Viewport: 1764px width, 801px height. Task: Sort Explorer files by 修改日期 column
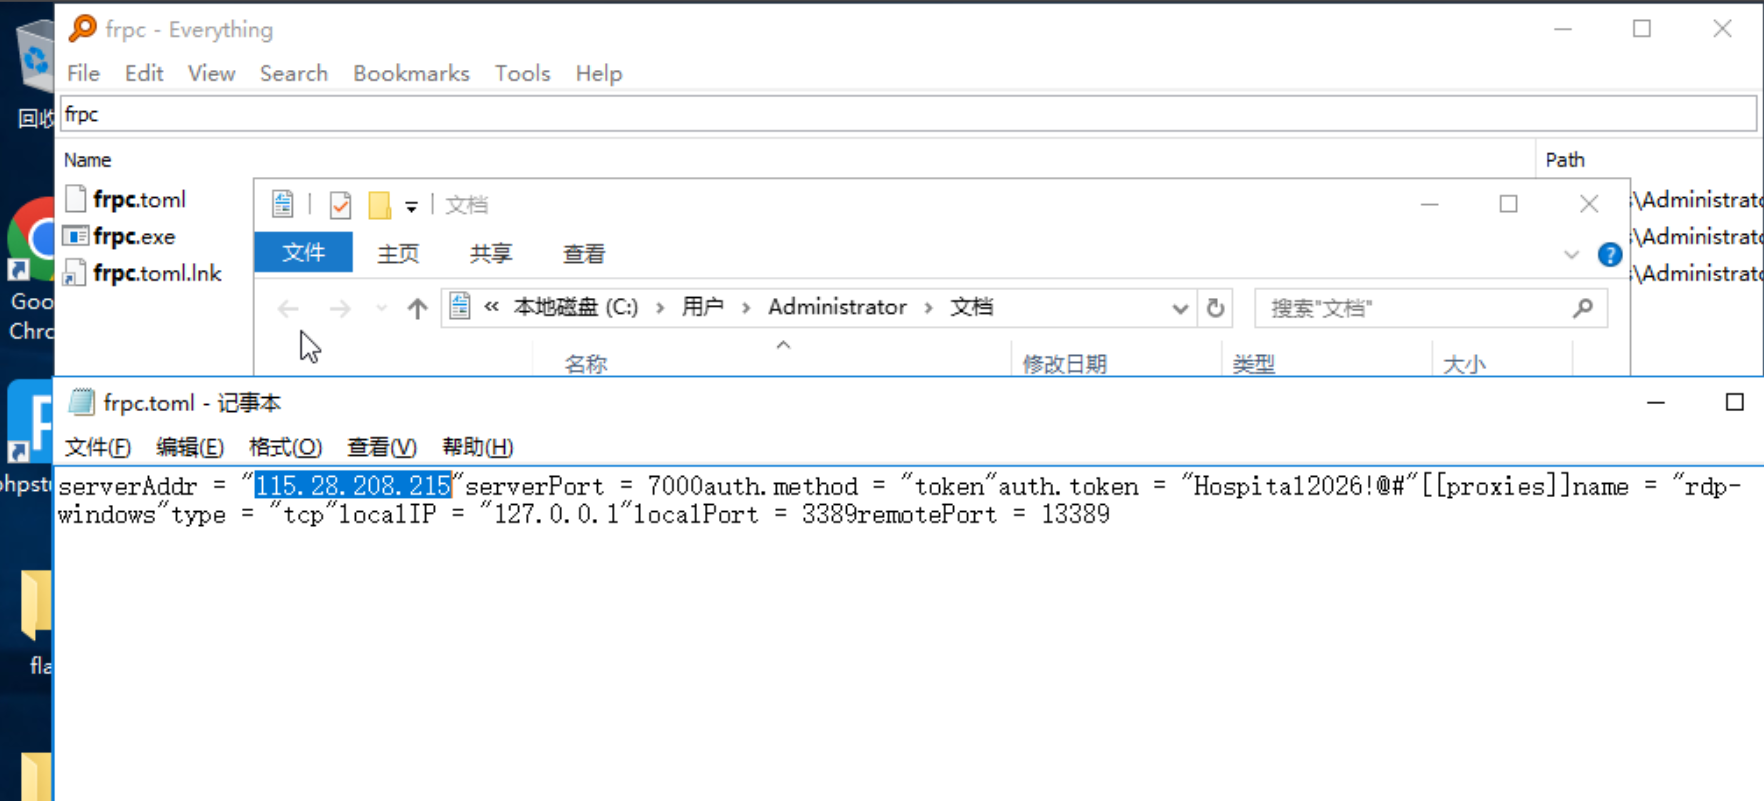click(x=1064, y=364)
